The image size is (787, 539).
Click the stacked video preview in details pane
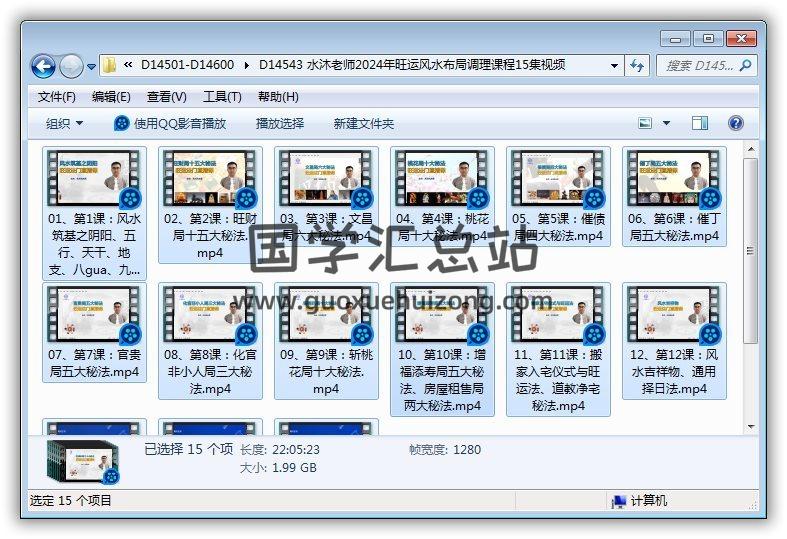tap(83, 462)
